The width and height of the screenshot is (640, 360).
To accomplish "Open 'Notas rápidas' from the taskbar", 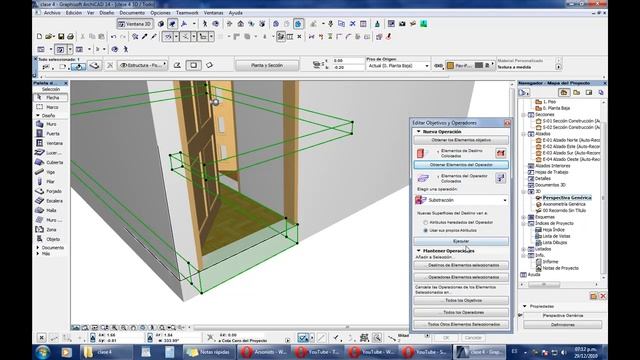I will [210, 352].
